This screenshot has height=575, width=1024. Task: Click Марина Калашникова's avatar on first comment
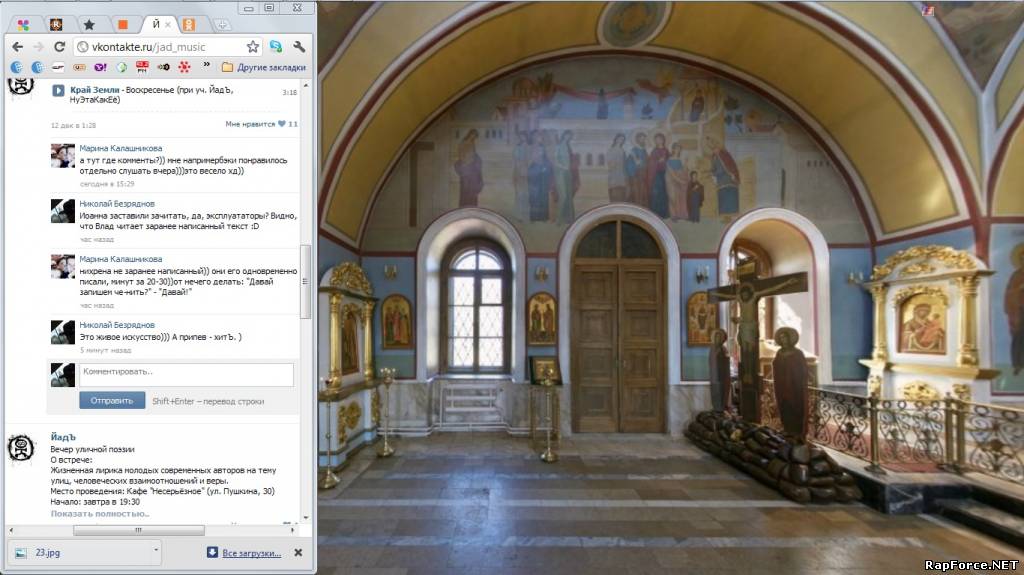(x=63, y=156)
